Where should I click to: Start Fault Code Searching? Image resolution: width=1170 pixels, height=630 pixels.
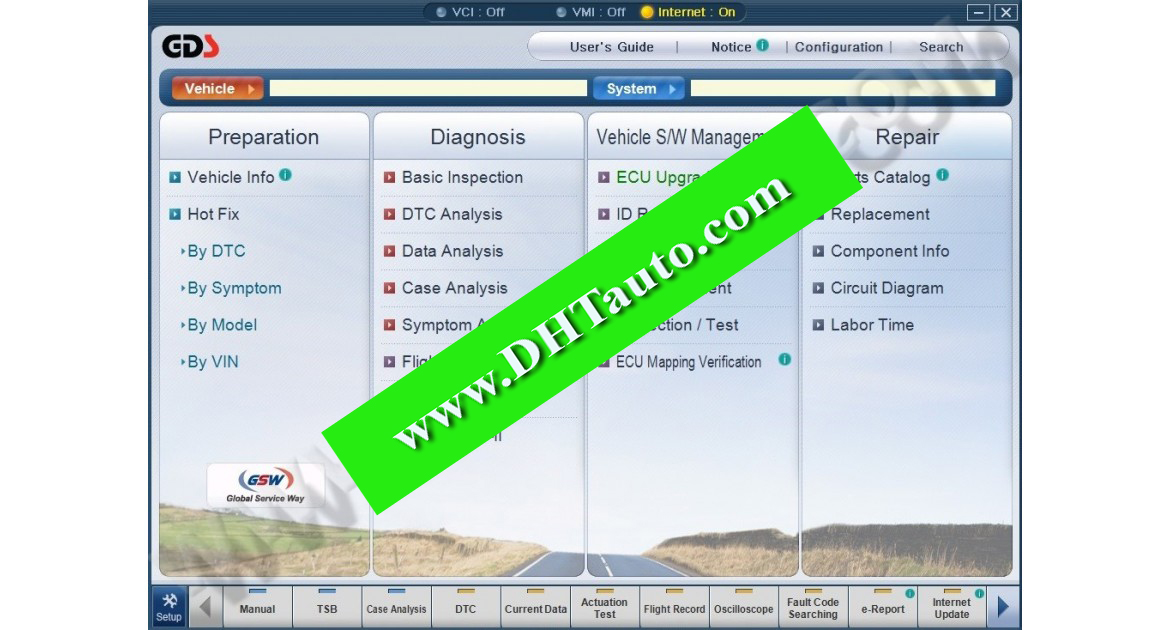click(x=813, y=606)
